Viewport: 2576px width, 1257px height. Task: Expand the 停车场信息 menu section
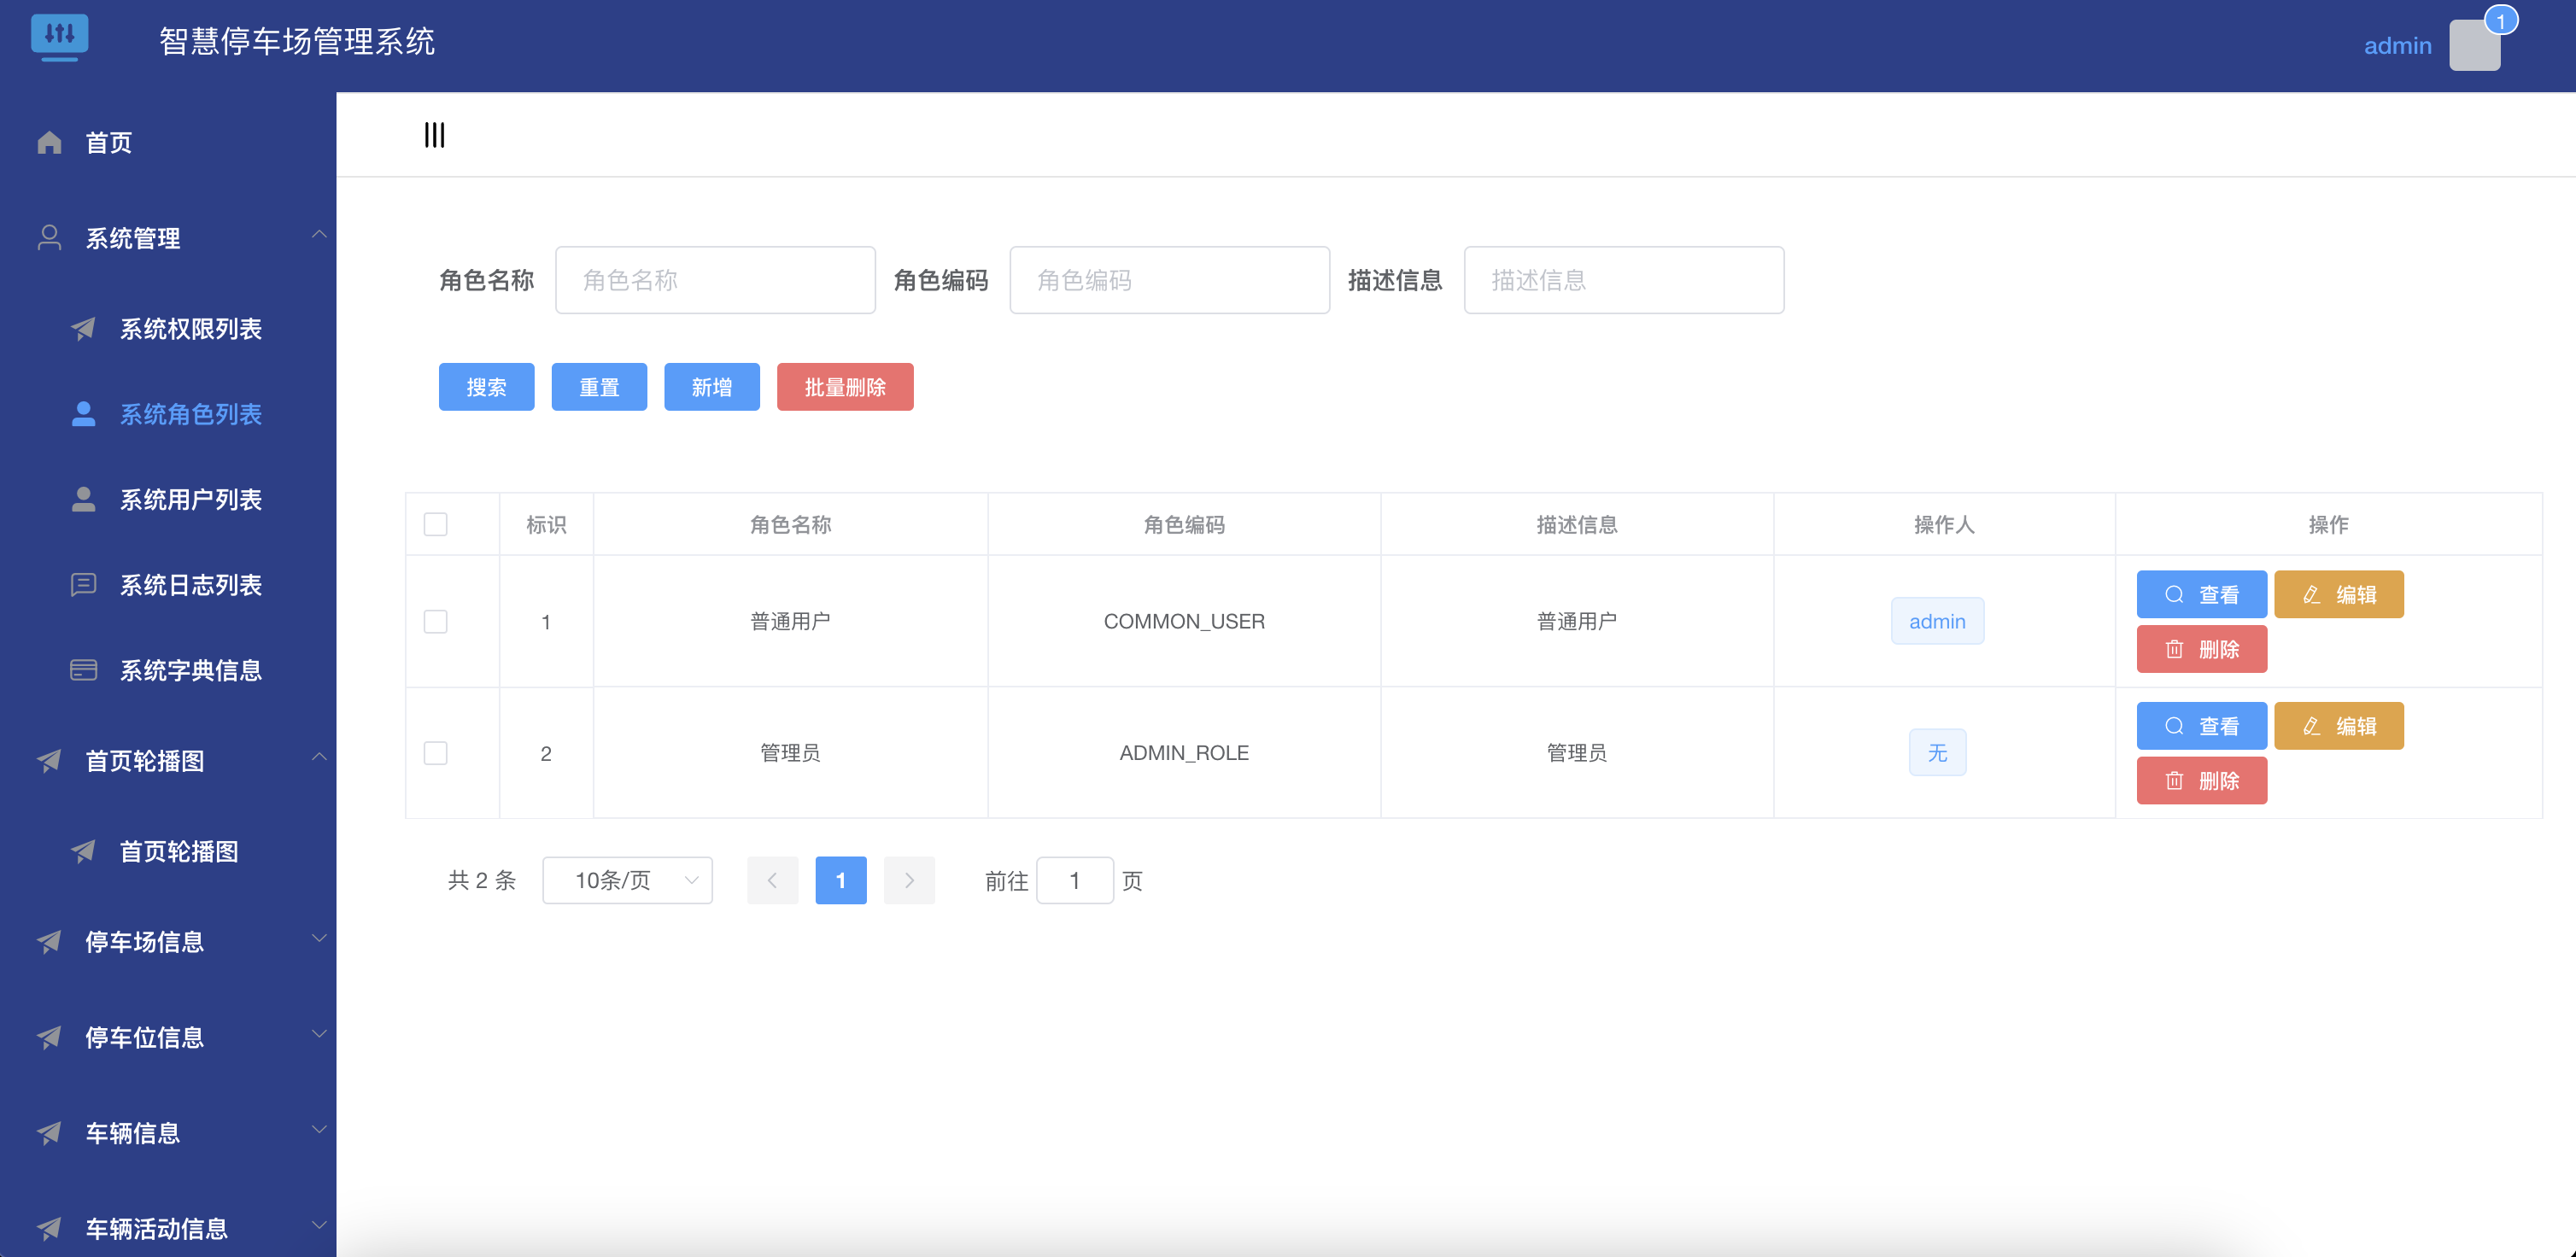coord(318,940)
